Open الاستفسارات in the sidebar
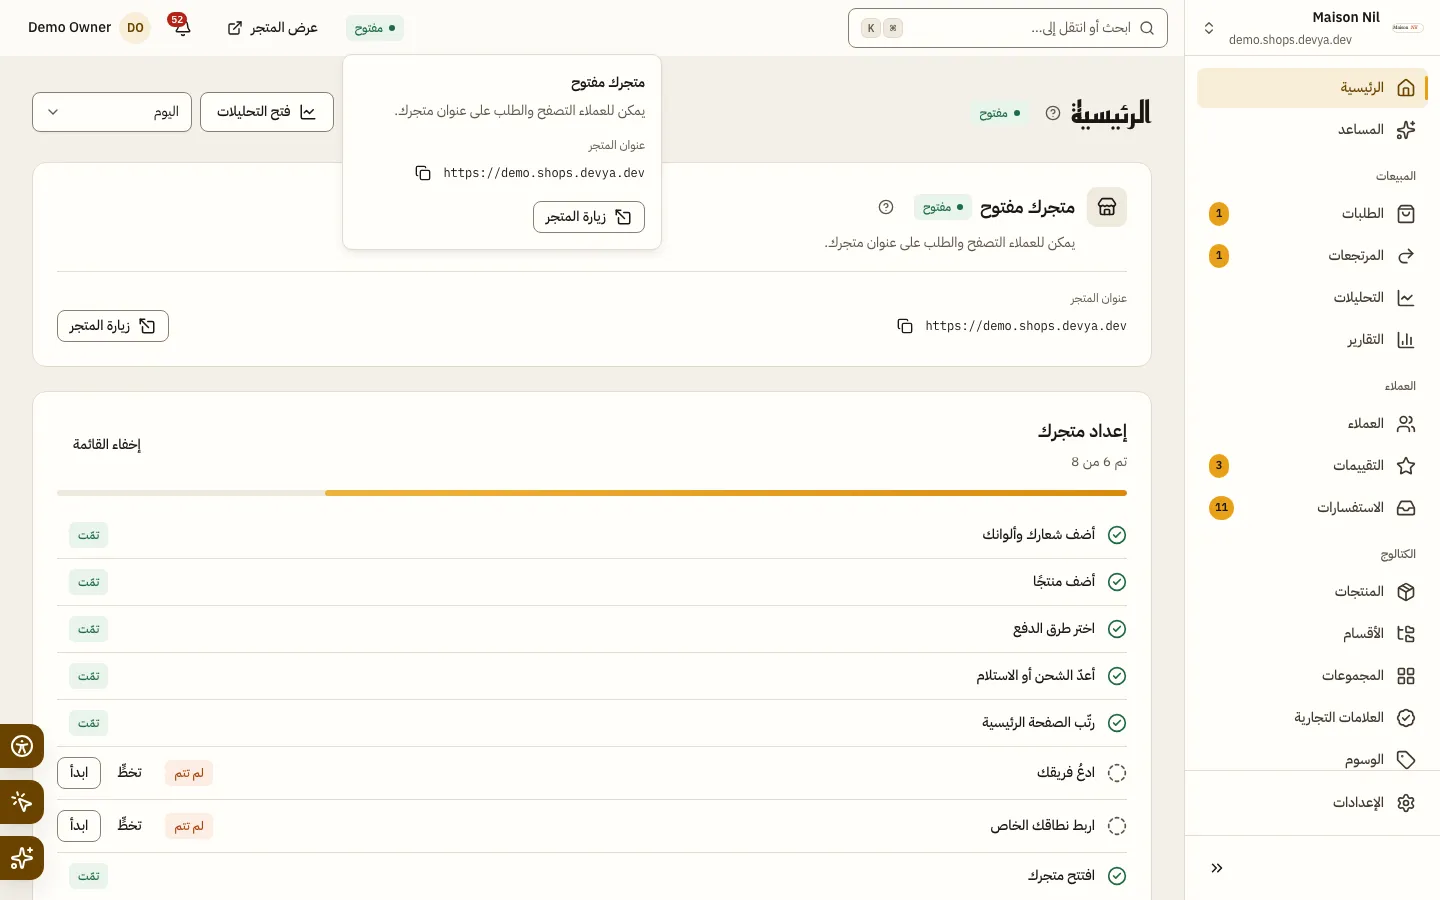Viewport: 1440px width, 900px height. 1312,508
